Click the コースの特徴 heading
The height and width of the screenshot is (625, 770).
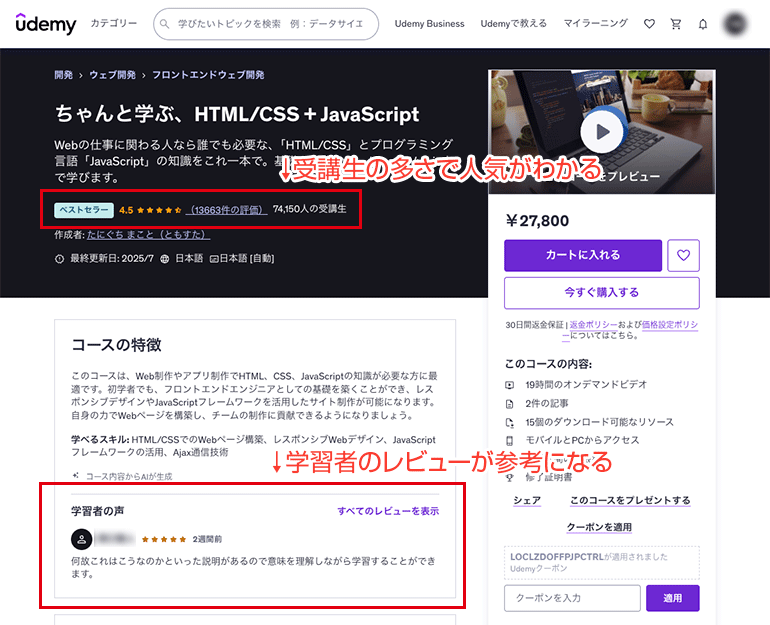(x=116, y=345)
